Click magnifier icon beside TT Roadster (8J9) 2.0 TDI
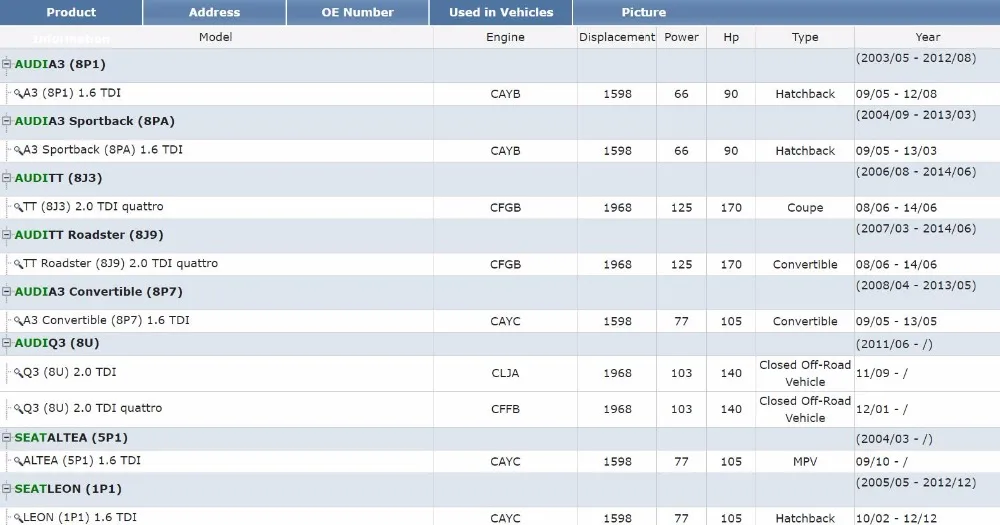The width and height of the screenshot is (1000, 525). (18, 264)
